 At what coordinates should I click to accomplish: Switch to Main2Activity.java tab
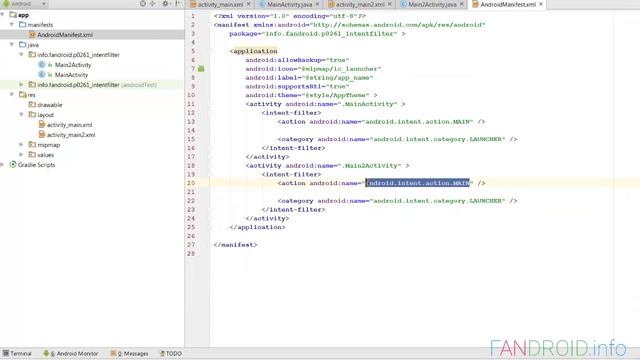click(x=432, y=4)
